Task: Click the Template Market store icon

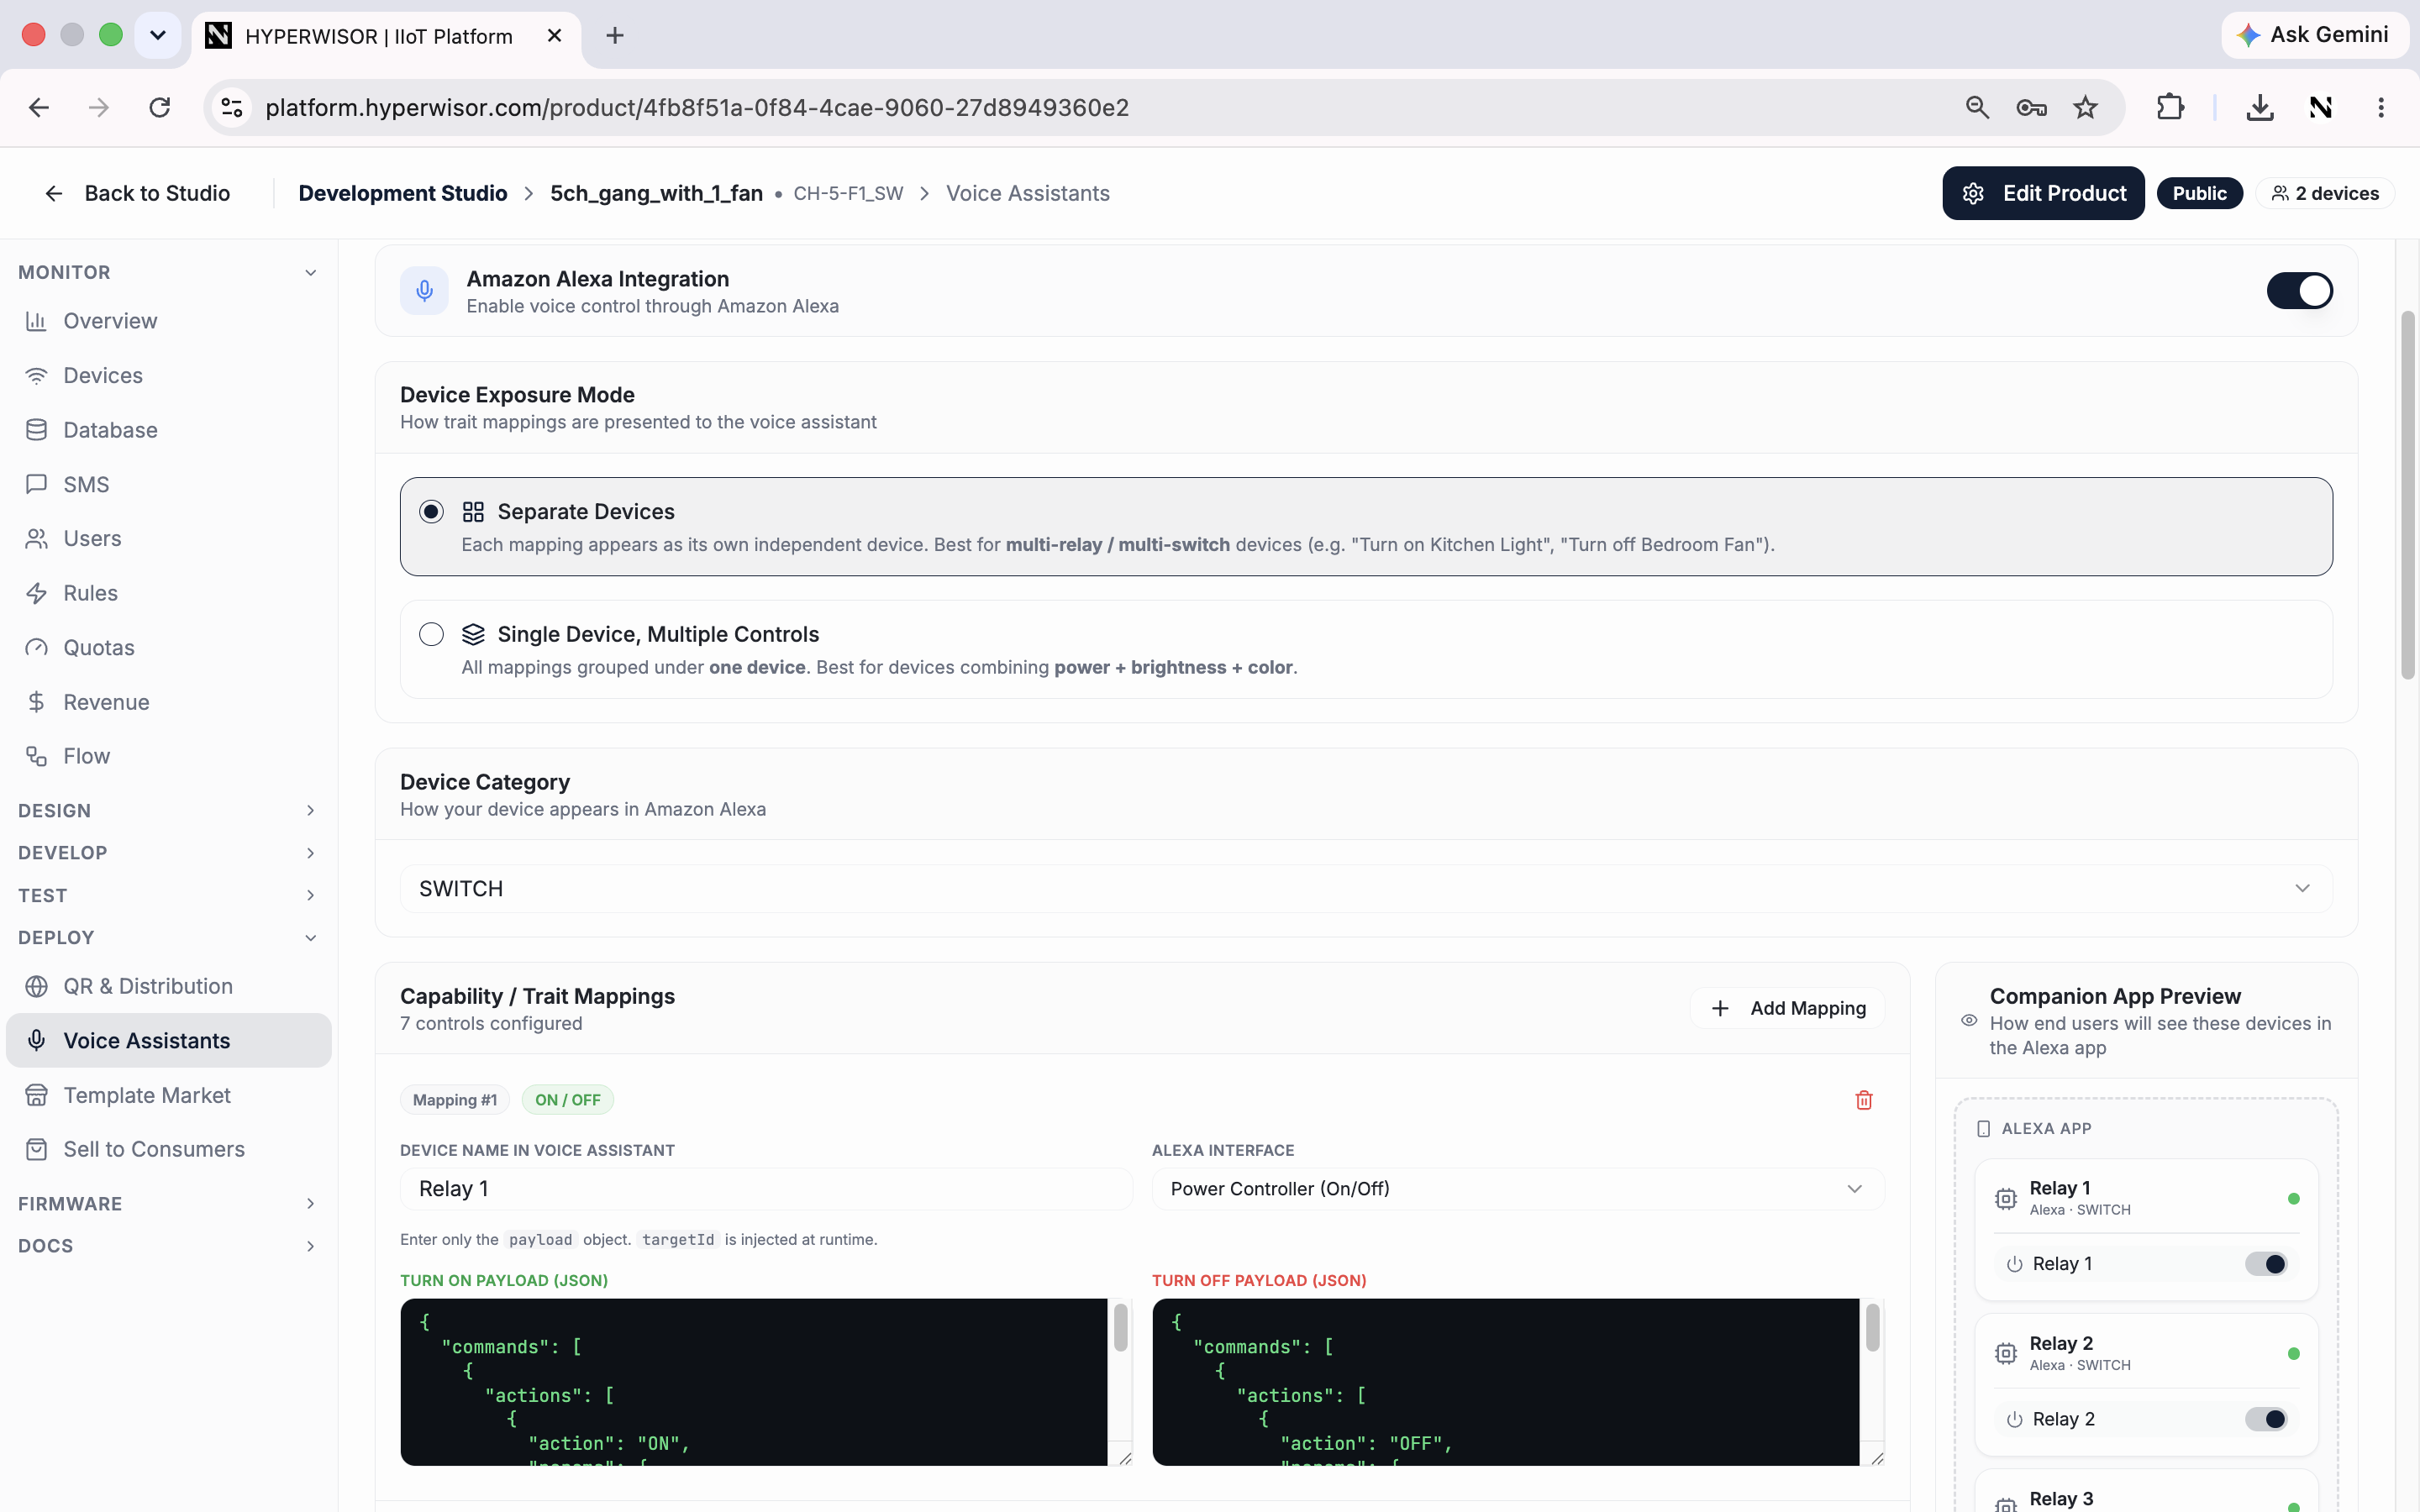Action: (36, 1095)
